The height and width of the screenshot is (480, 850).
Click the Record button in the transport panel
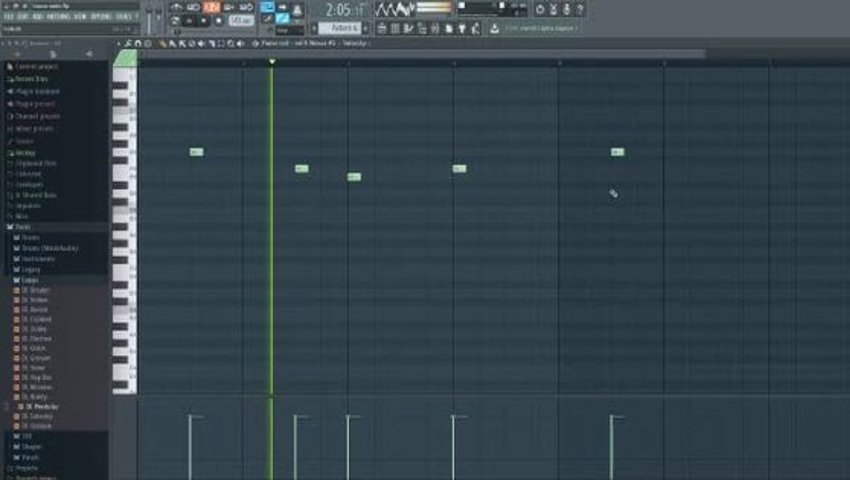(x=219, y=21)
